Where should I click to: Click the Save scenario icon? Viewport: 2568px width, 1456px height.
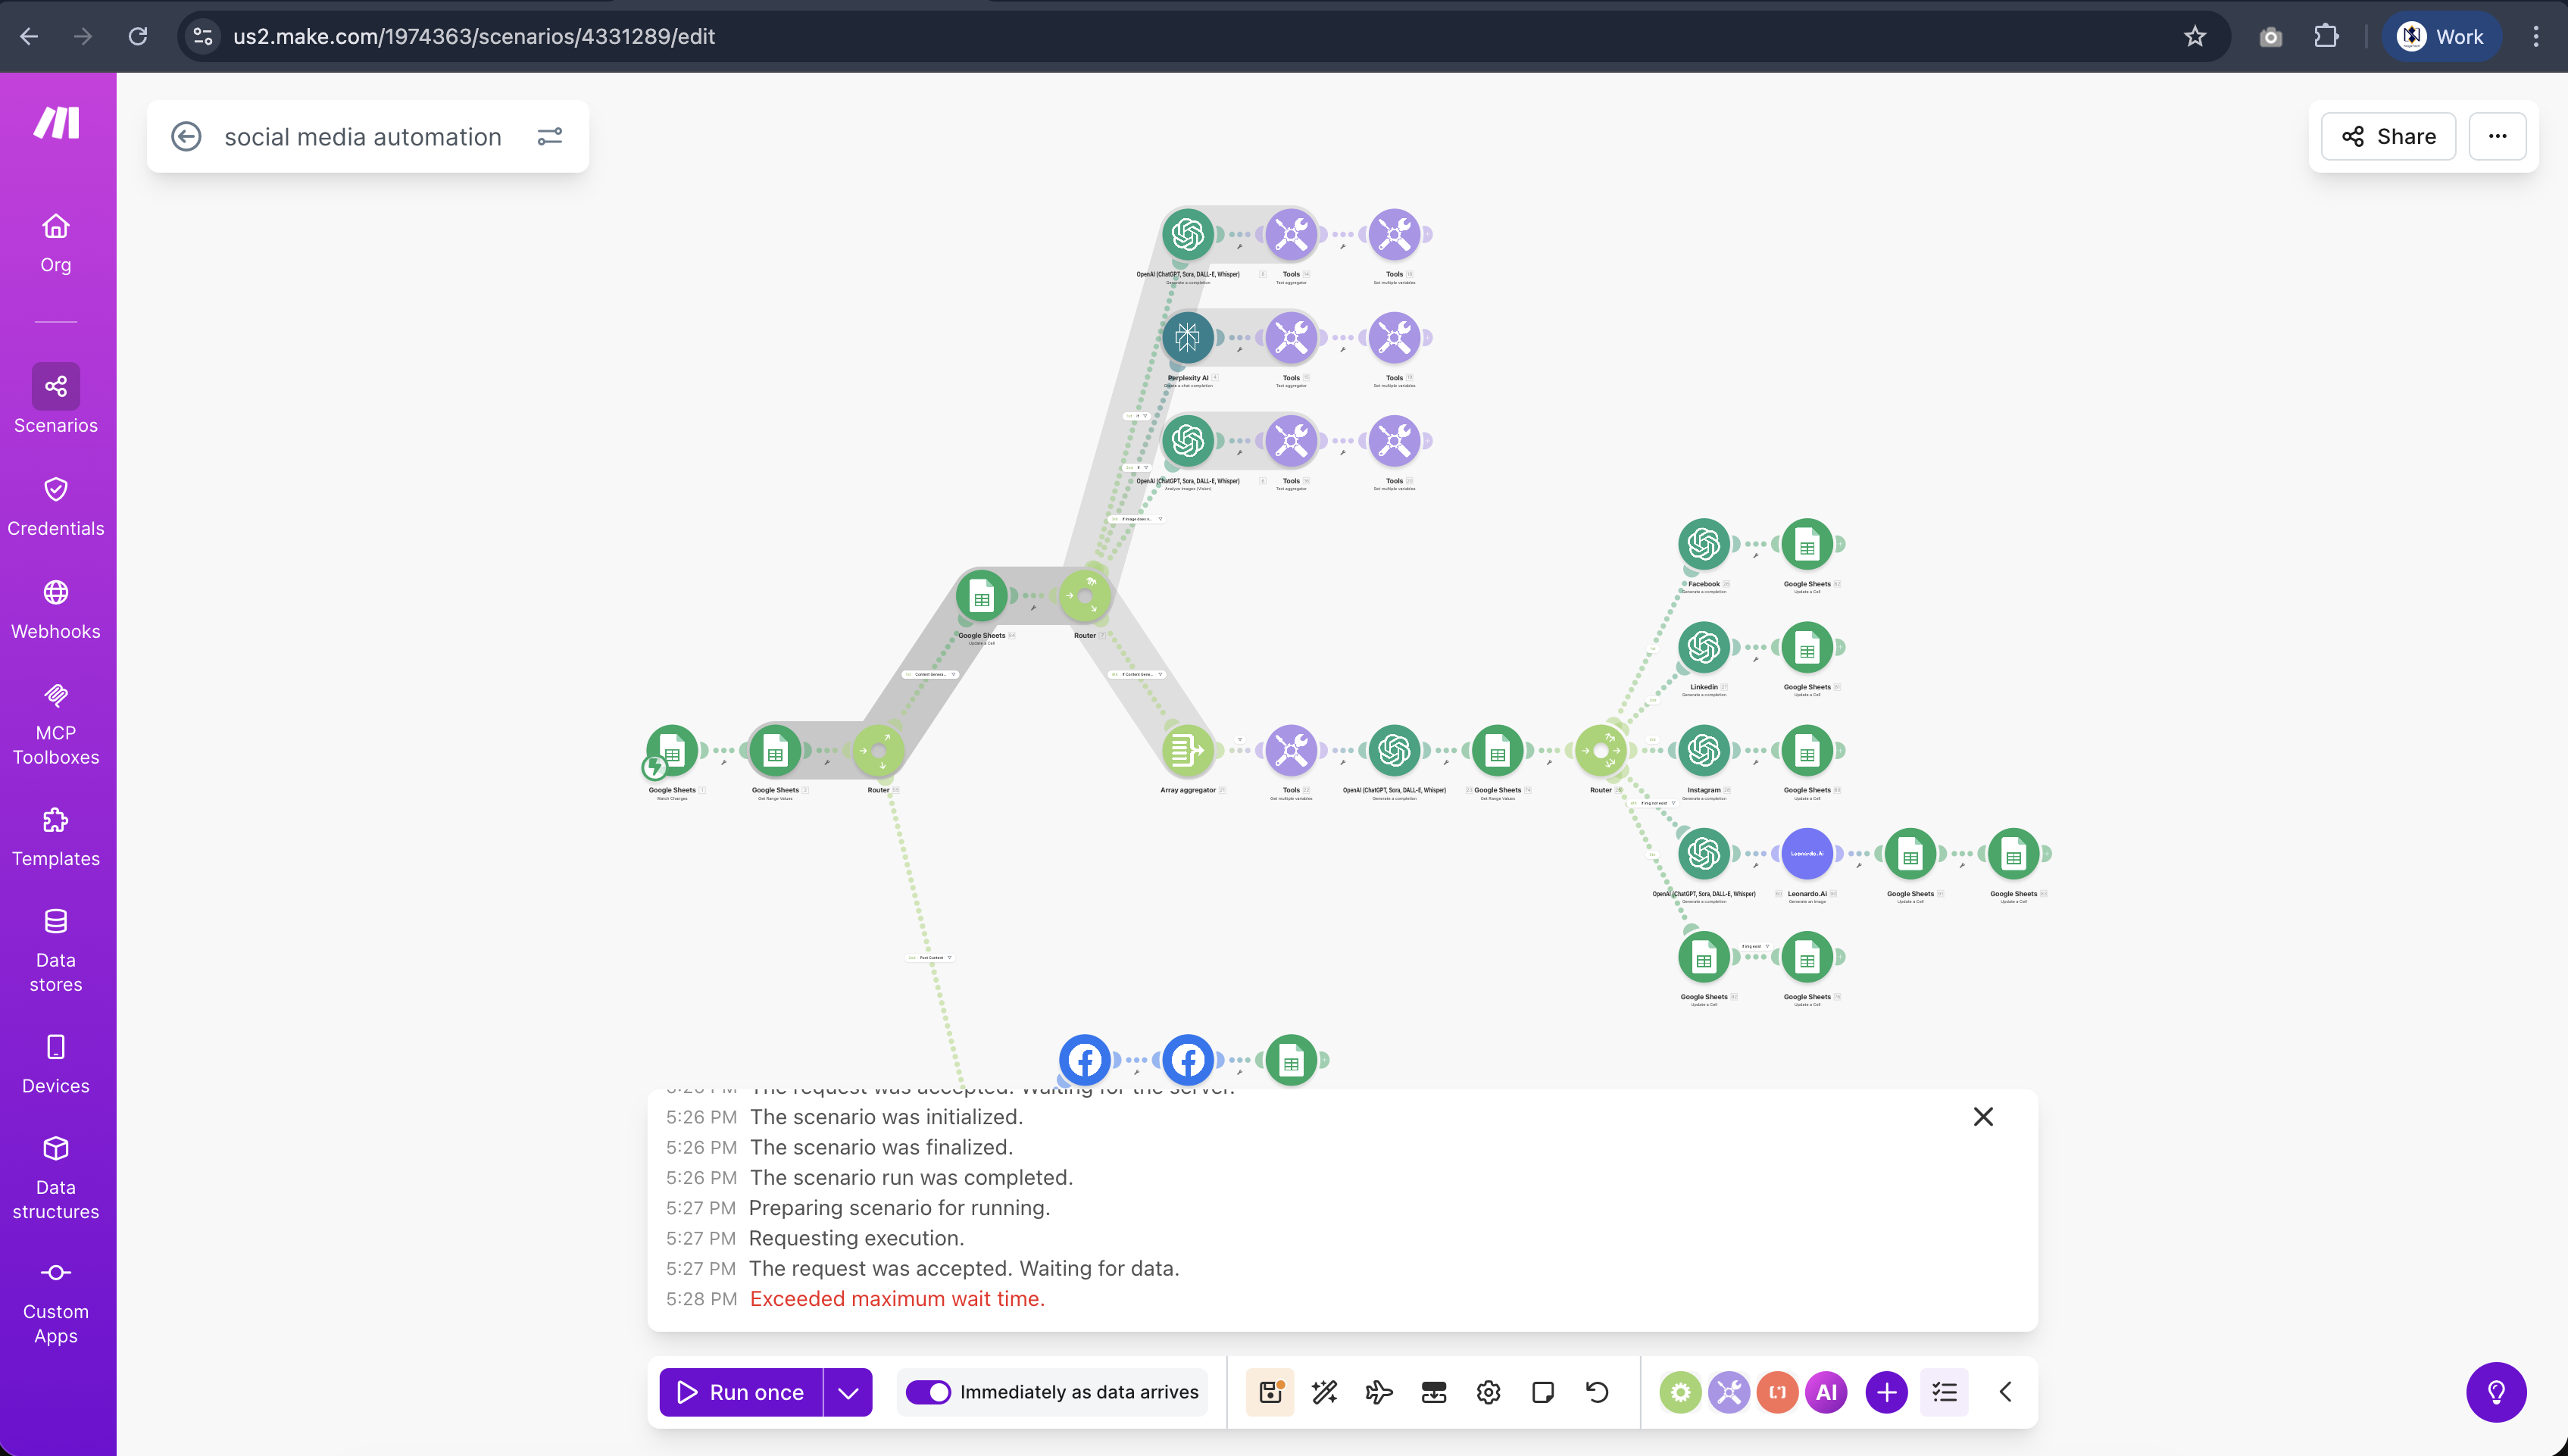point(1270,1392)
